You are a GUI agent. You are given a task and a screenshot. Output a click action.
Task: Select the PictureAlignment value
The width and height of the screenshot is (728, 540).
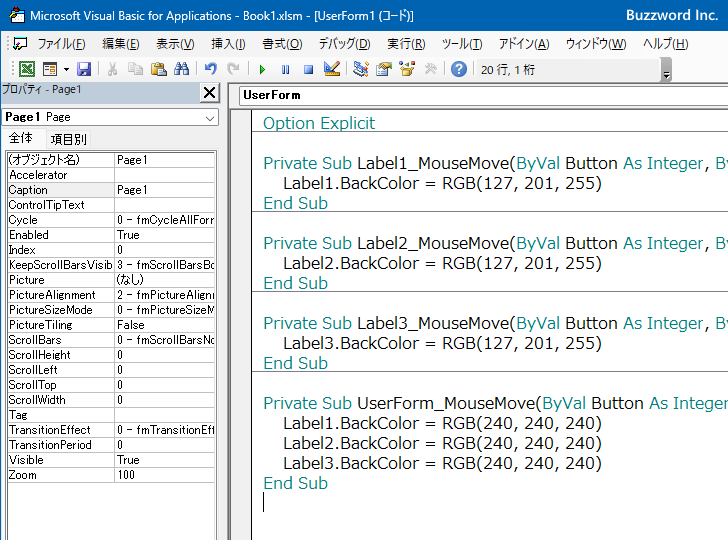164,295
